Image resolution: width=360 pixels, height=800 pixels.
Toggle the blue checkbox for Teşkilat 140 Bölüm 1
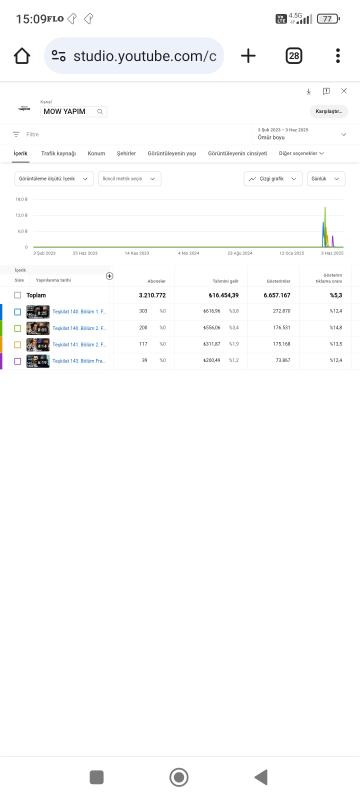[18, 312]
